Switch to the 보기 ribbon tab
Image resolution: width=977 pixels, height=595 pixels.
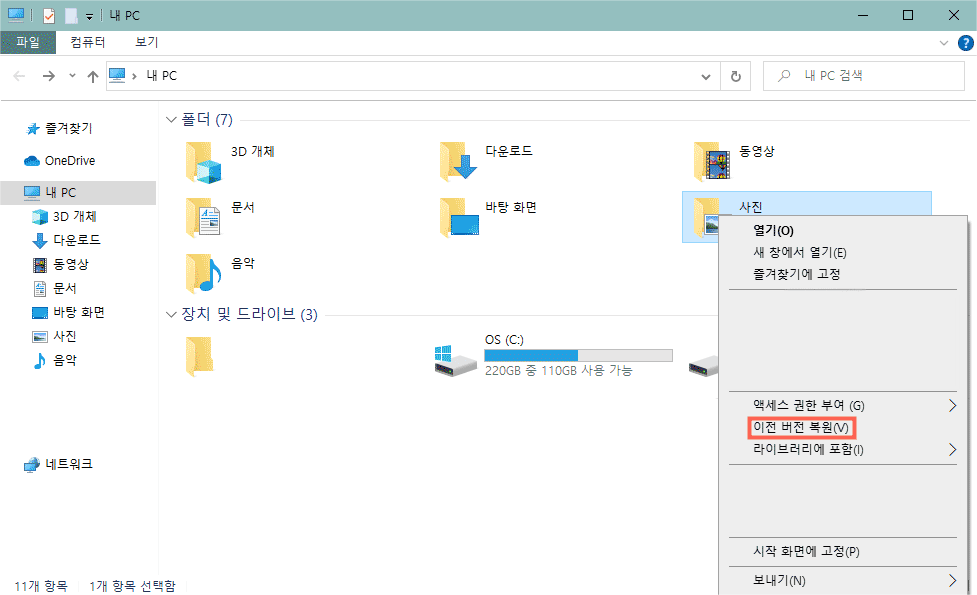(146, 43)
